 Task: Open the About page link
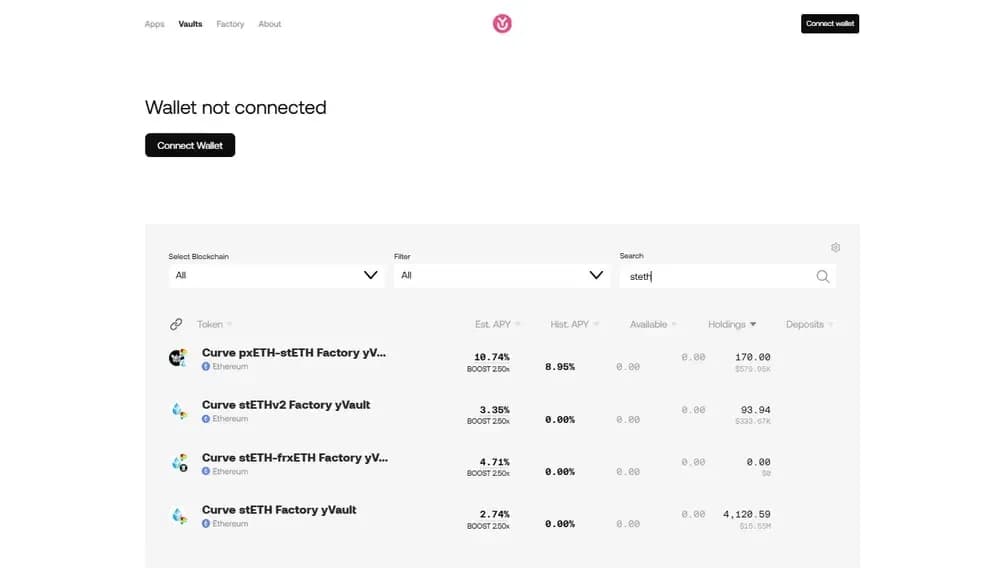tap(270, 24)
